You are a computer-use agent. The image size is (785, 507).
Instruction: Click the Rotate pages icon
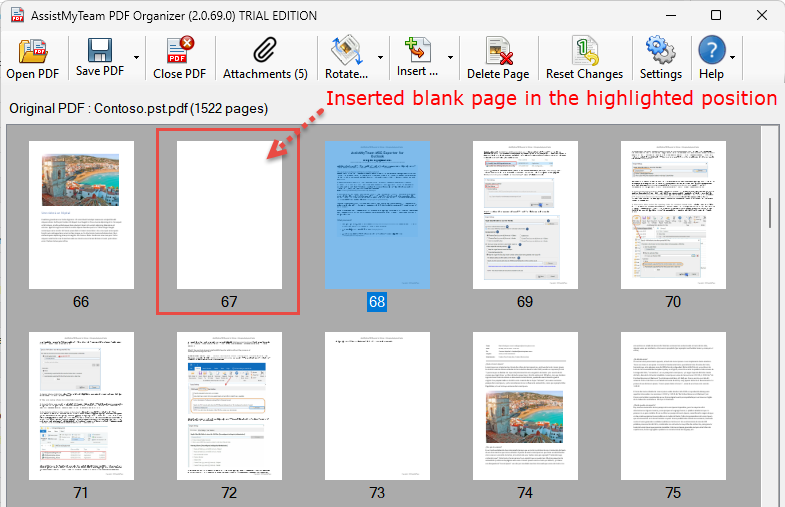pyautogui.click(x=346, y=50)
